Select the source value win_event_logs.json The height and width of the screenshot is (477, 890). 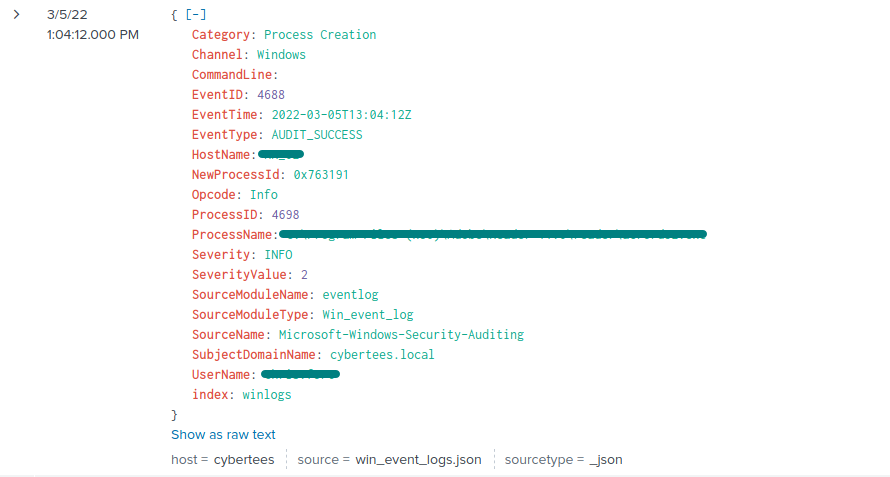pyautogui.click(x=418, y=460)
